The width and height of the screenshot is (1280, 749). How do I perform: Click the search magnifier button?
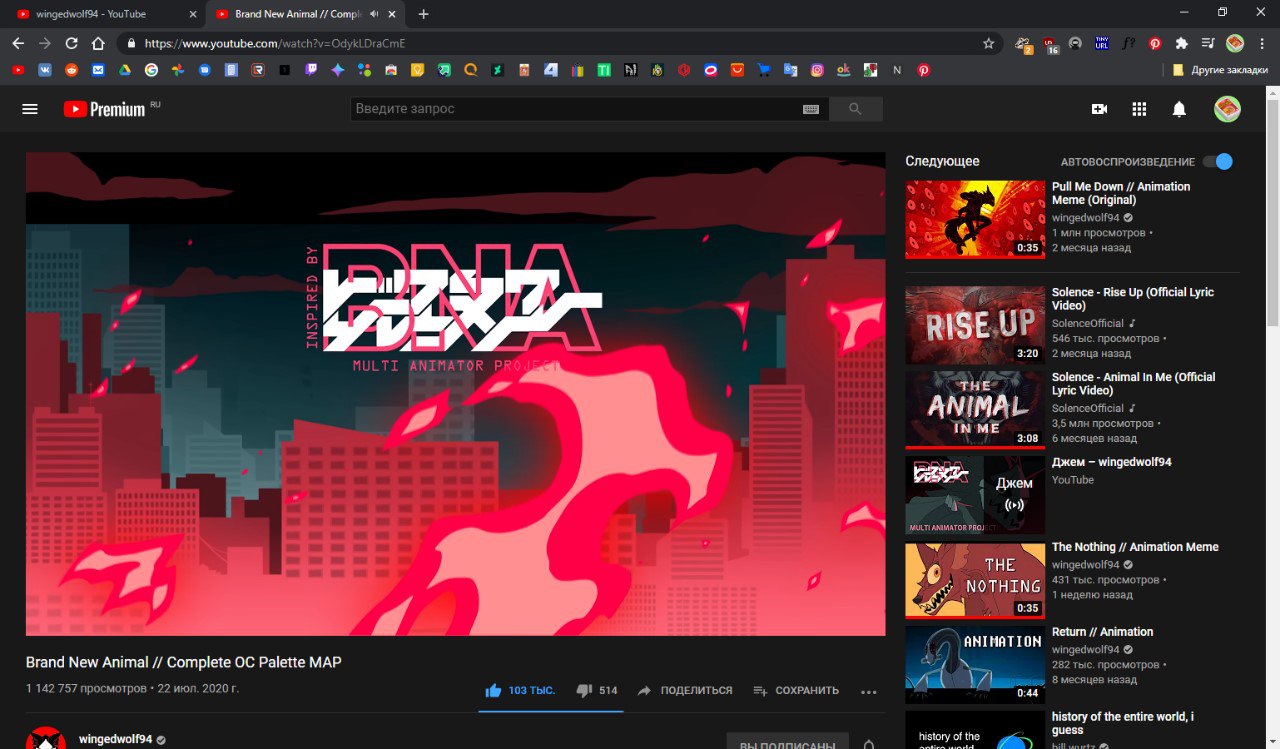855,109
